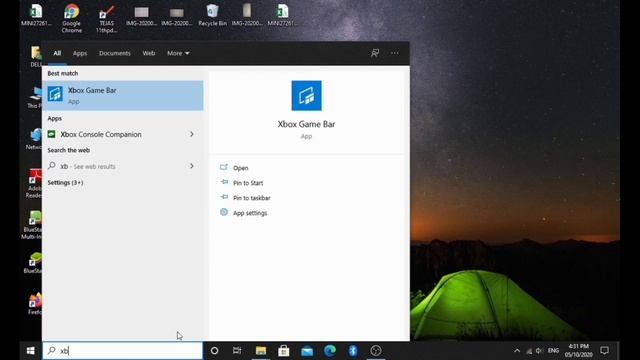
Task: Open the Action Center notification icon
Action: [x=604, y=351]
